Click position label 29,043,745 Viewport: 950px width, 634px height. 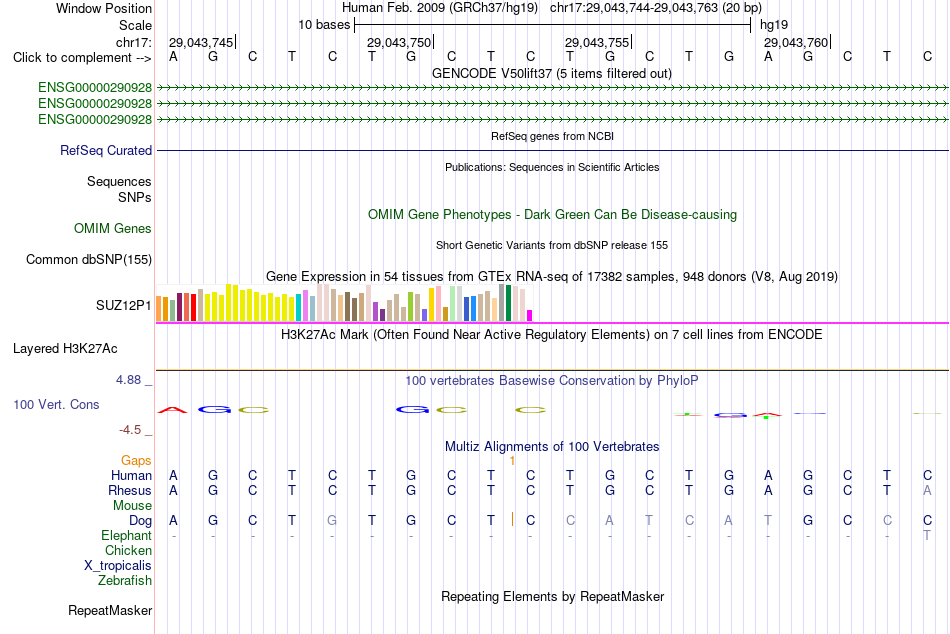pos(201,42)
